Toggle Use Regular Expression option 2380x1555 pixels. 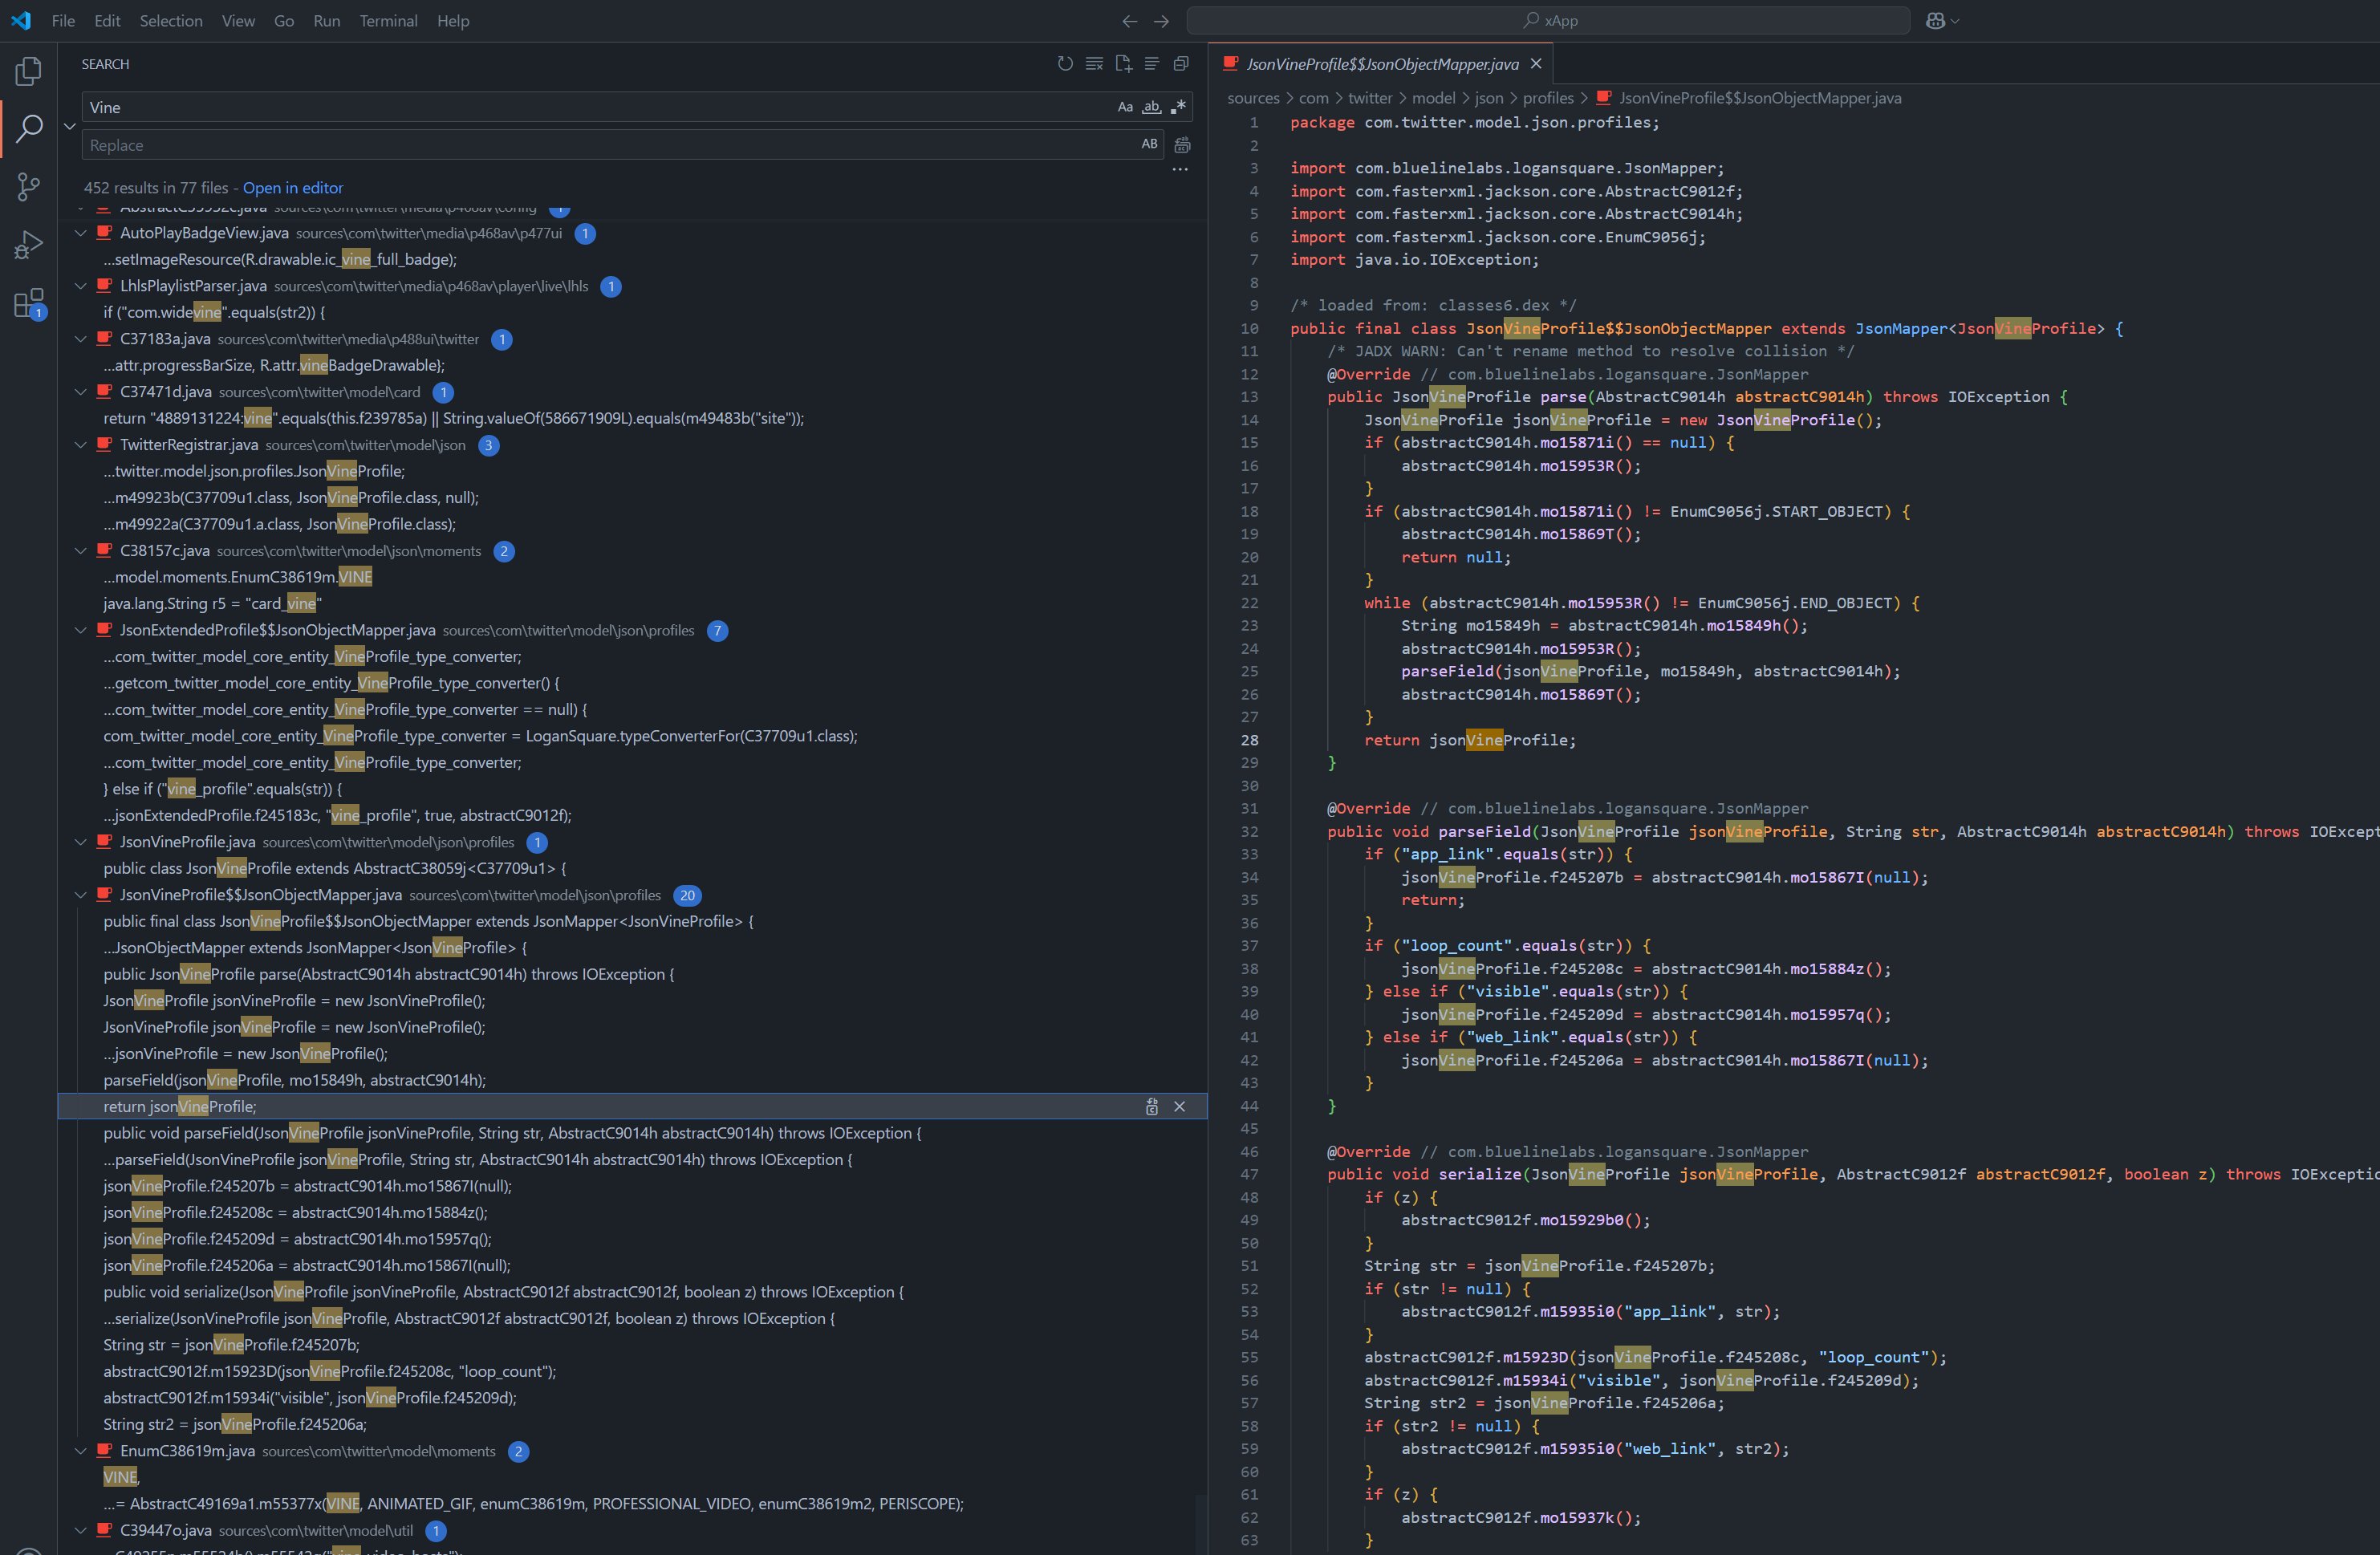1179,107
